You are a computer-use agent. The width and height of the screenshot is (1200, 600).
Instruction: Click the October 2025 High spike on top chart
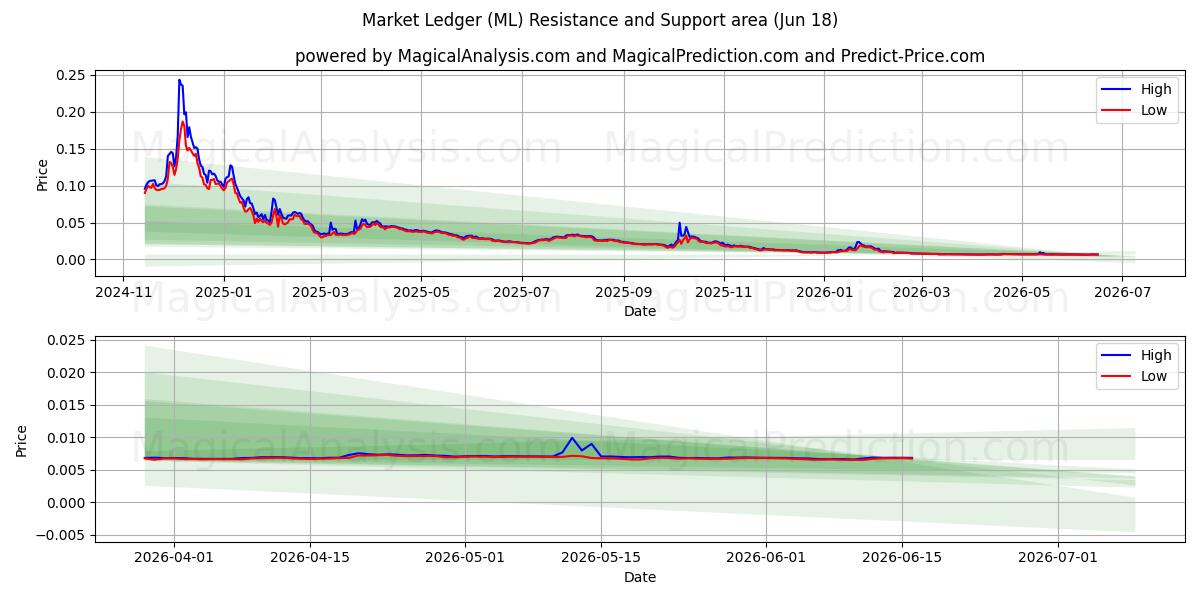679,224
